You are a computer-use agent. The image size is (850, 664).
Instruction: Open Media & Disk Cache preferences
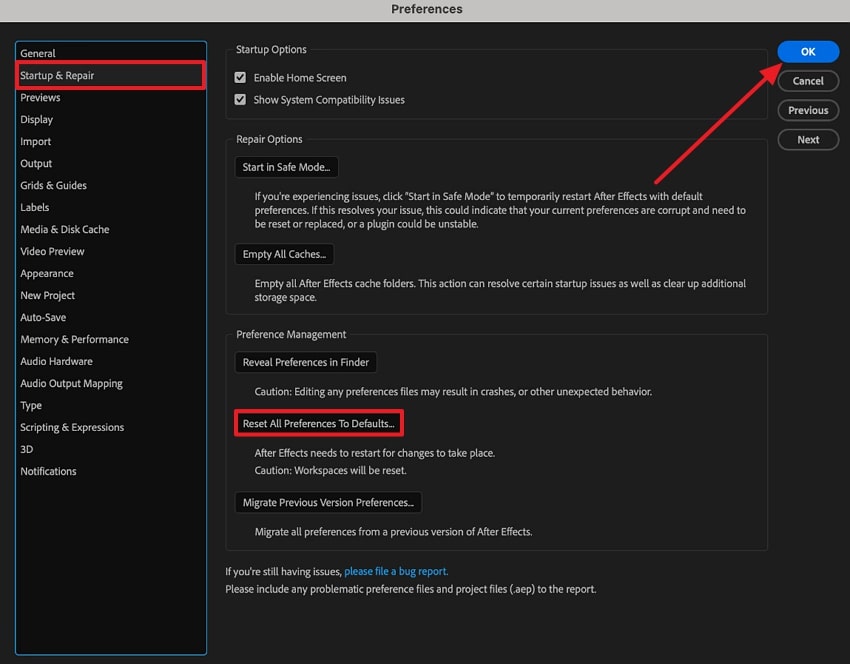point(111,229)
